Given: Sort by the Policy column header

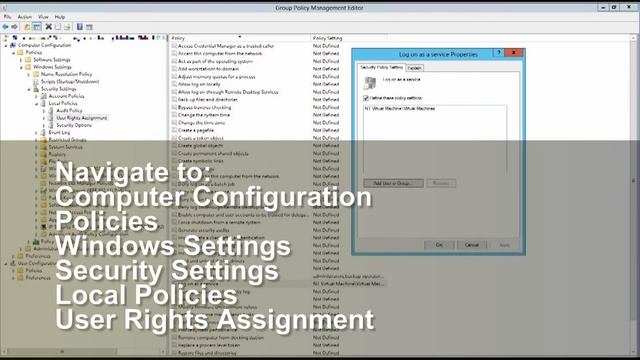Looking at the screenshot, I should pyautogui.click(x=240, y=38).
